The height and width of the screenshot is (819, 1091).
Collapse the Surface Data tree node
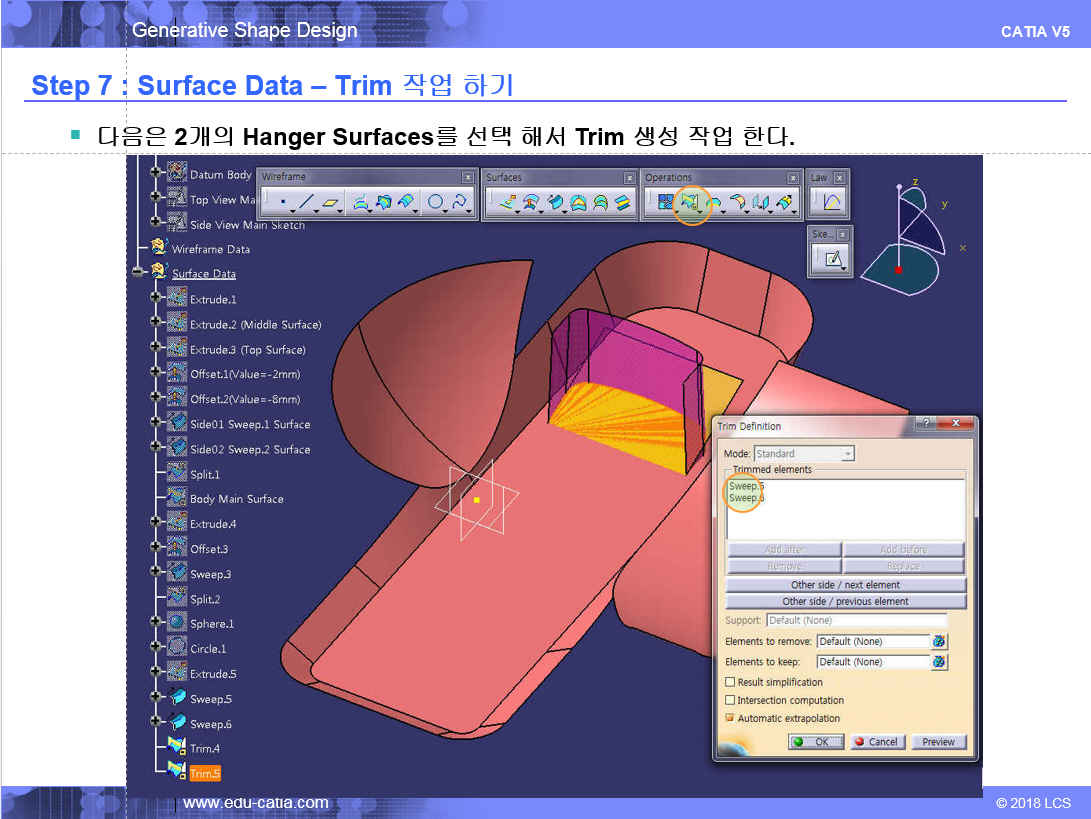coord(137,273)
